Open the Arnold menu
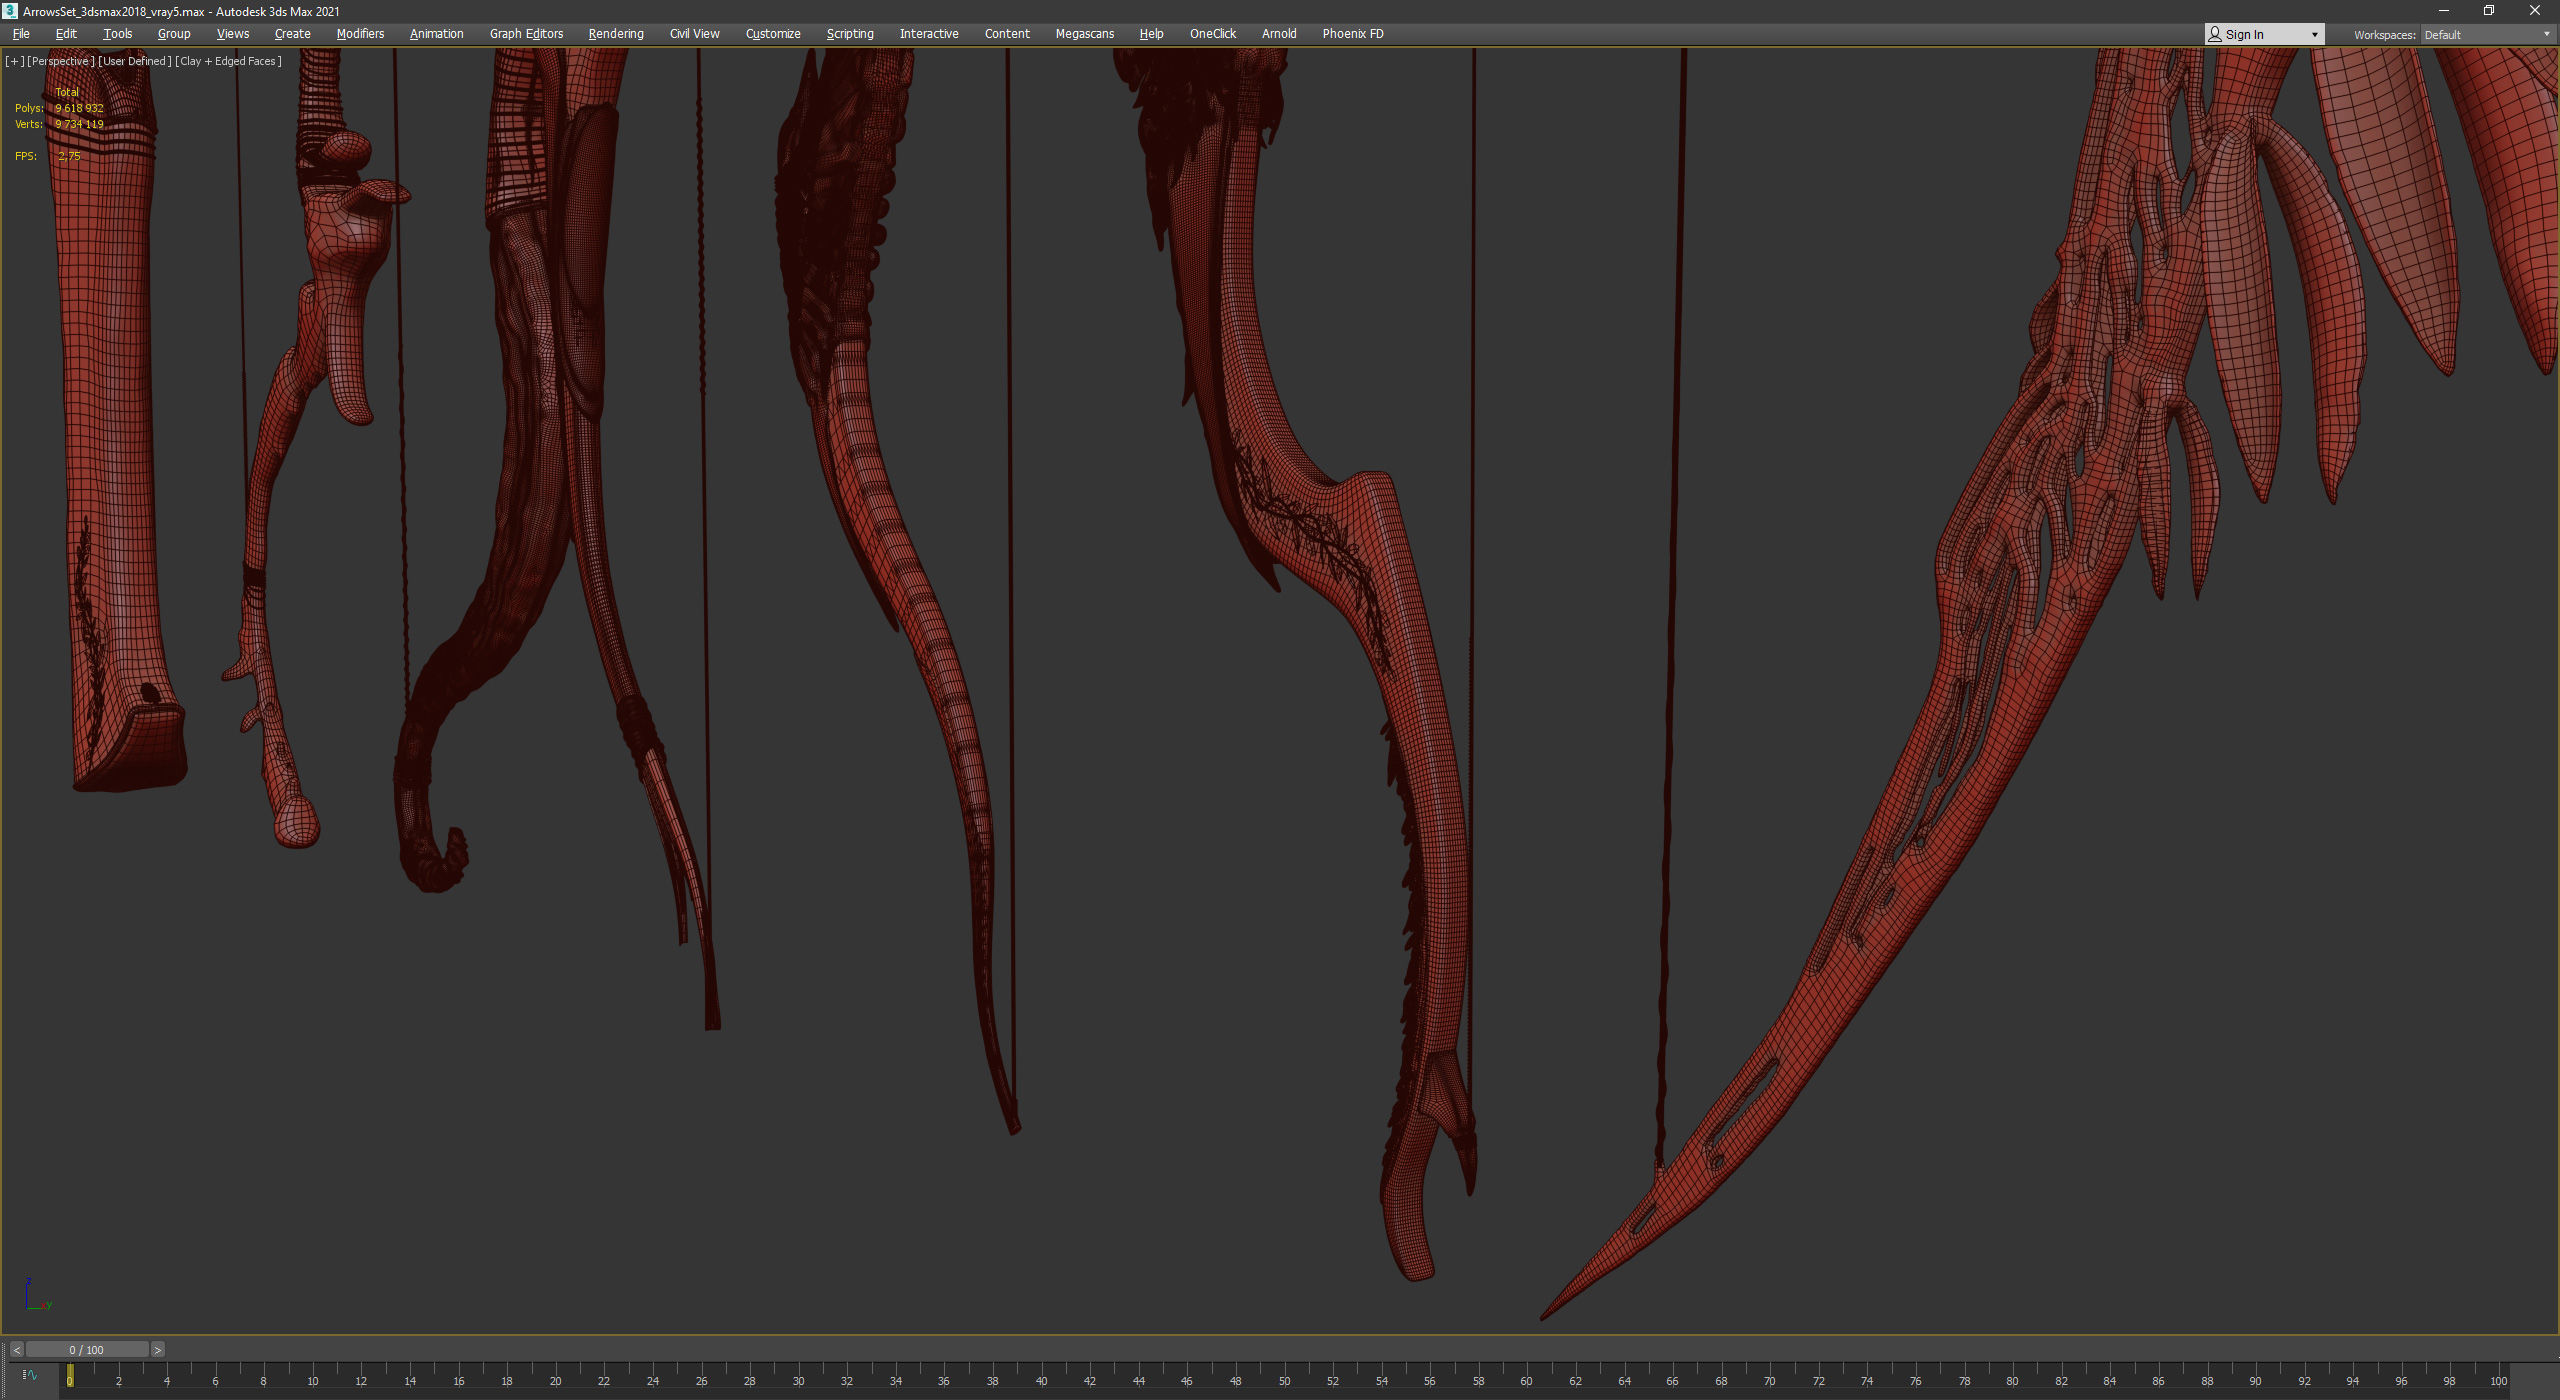Image resolution: width=2560 pixels, height=1400 pixels. point(1278,34)
